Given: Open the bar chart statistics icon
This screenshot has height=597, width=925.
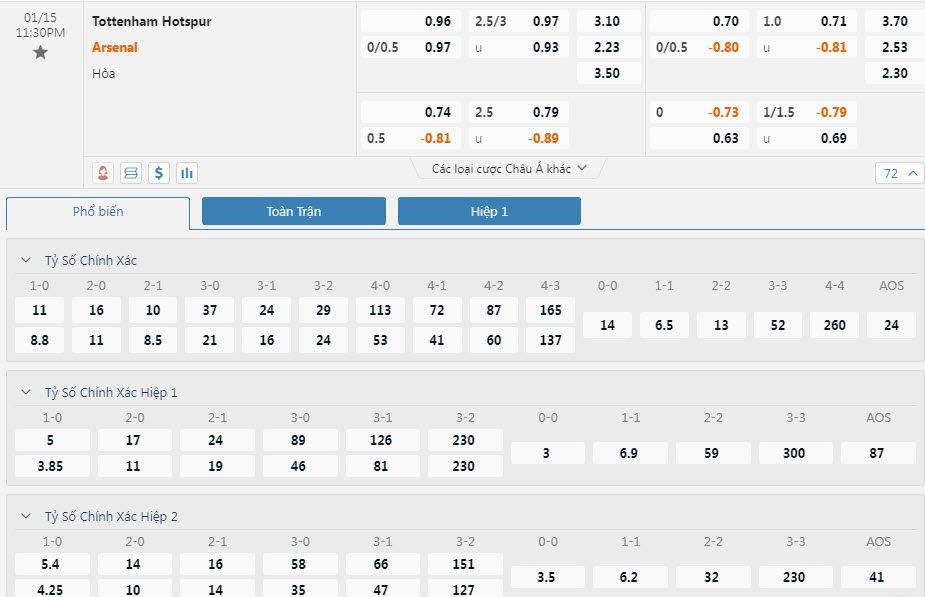Looking at the screenshot, I should [187, 173].
